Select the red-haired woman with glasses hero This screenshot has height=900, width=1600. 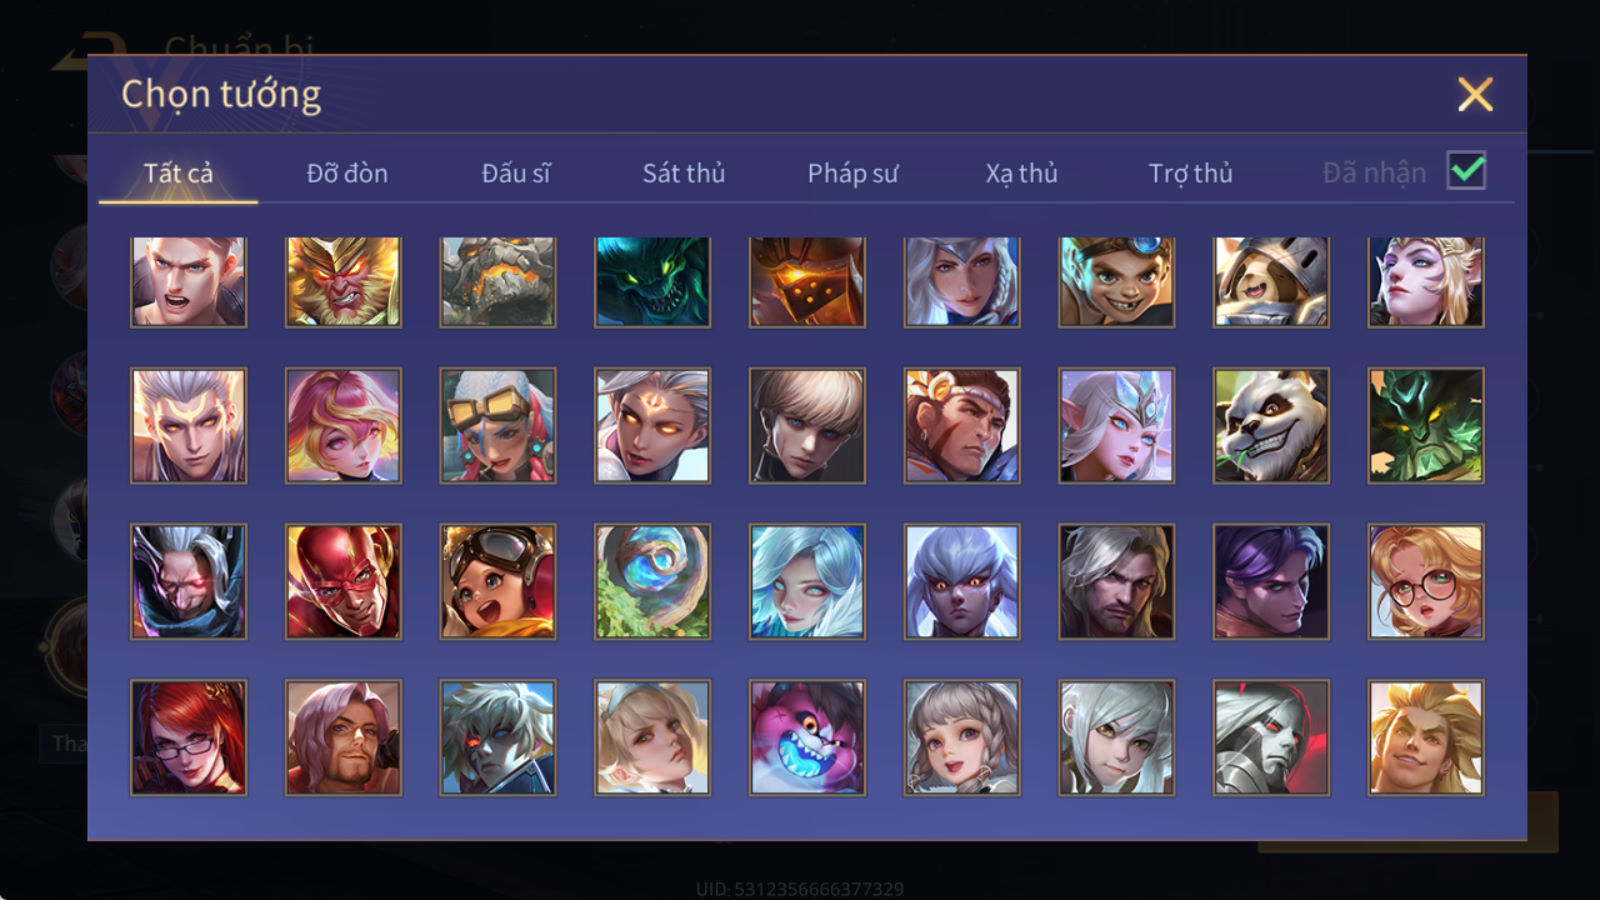[x=188, y=738]
